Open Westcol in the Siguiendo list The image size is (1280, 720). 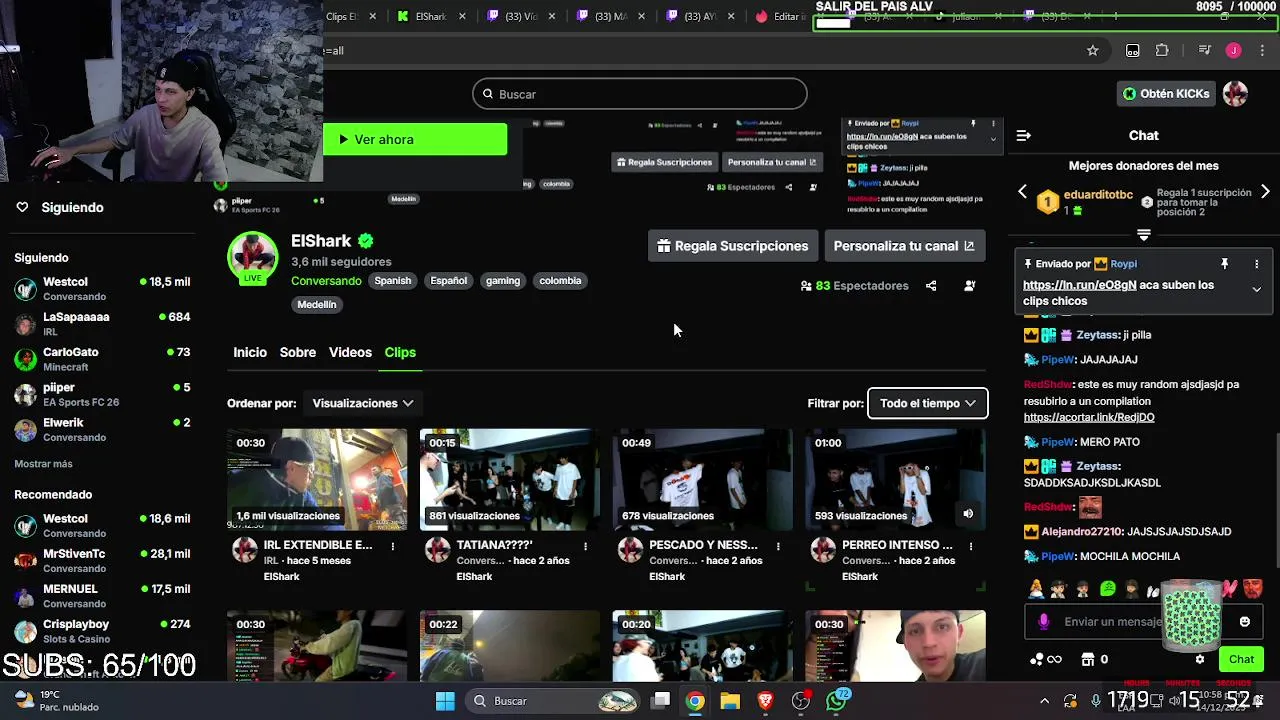(102, 289)
